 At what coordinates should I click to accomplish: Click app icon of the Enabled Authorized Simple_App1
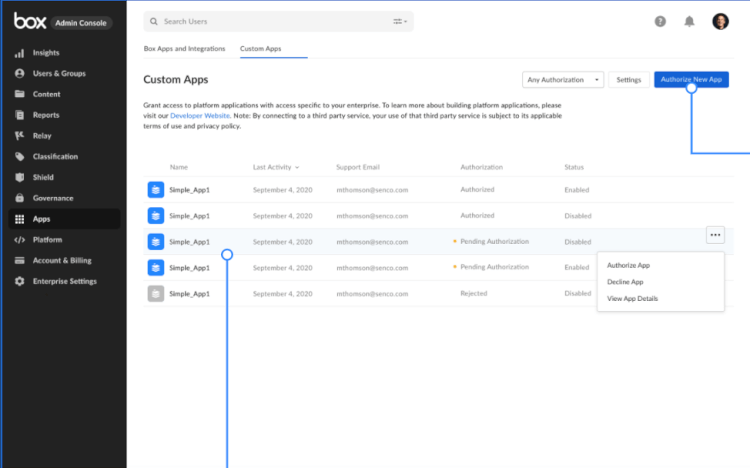(x=155, y=190)
